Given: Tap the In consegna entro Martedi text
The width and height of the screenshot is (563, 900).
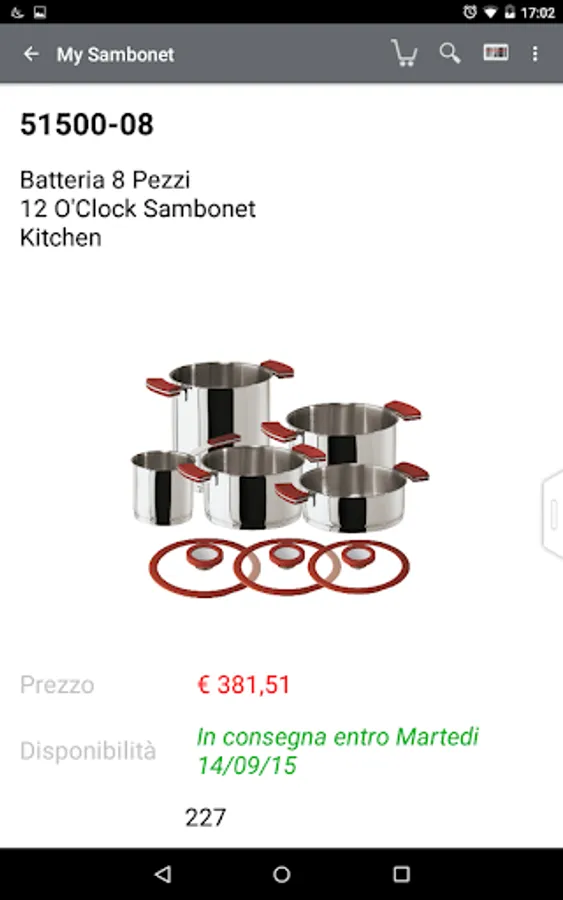Looking at the screenshot, I should (337, 736).
